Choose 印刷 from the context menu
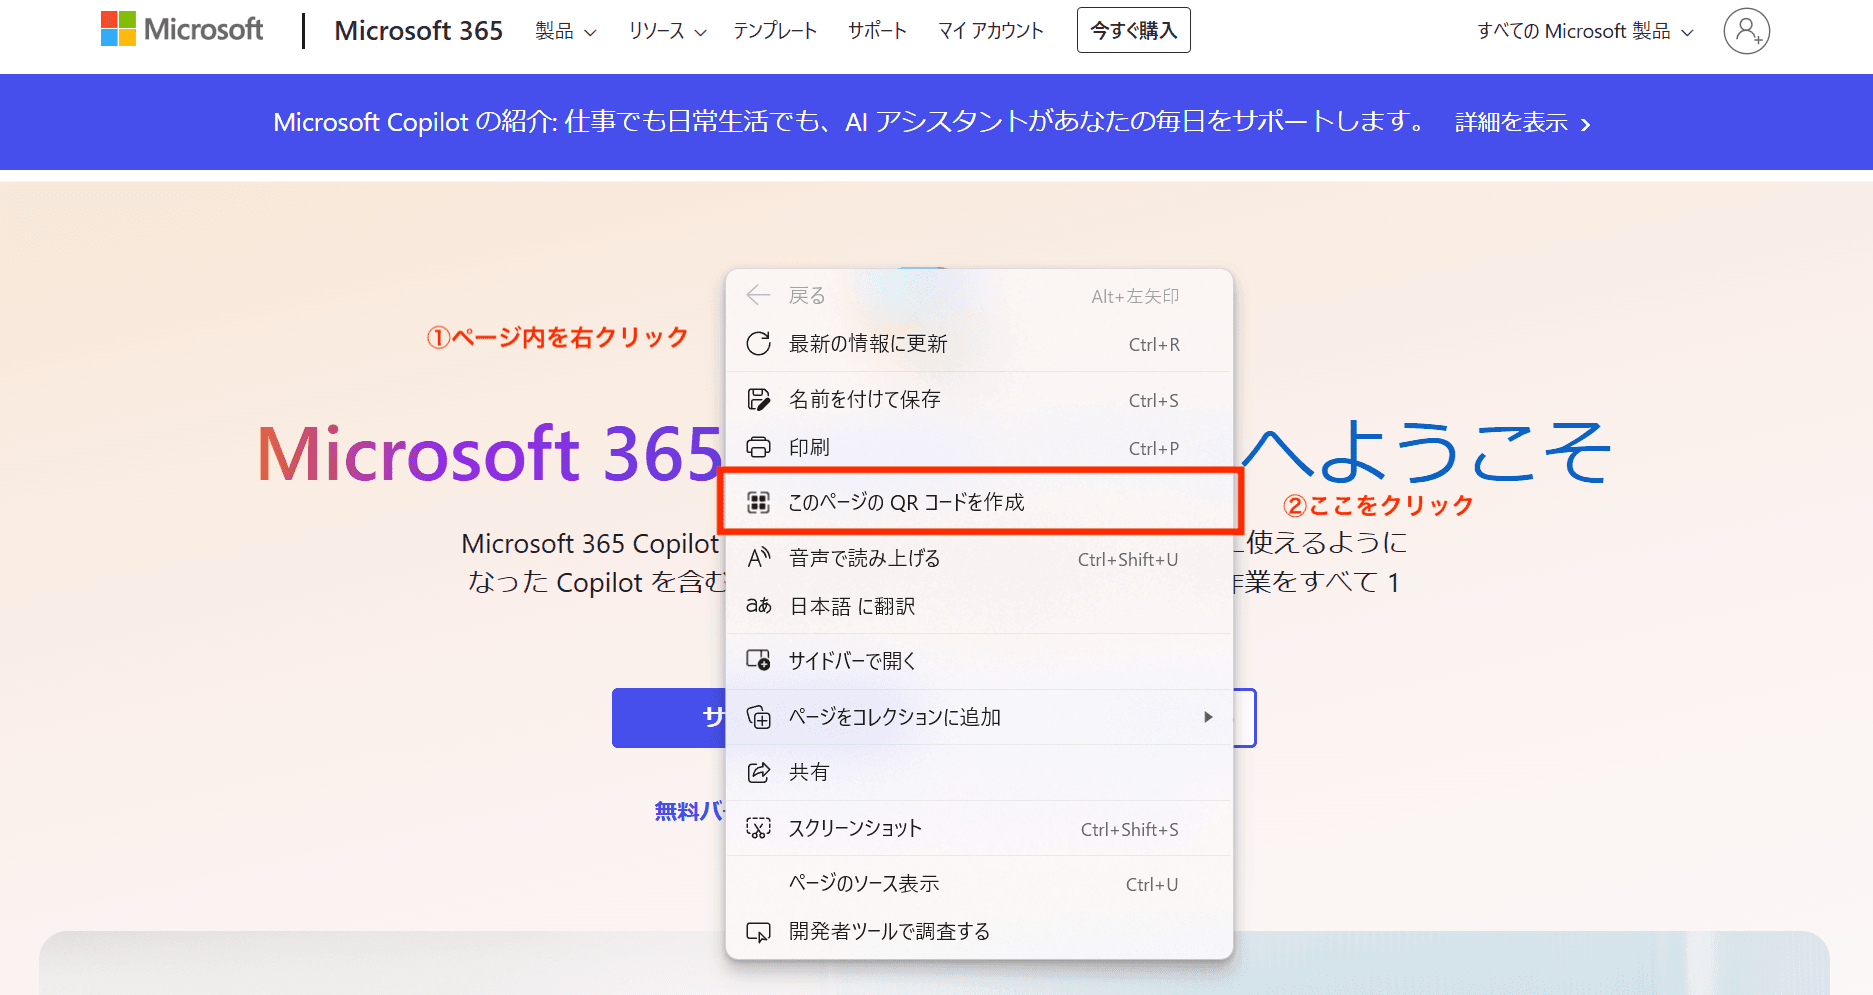Image resolution: width=1873 pixels, height=995 pixels. (979, 447)
